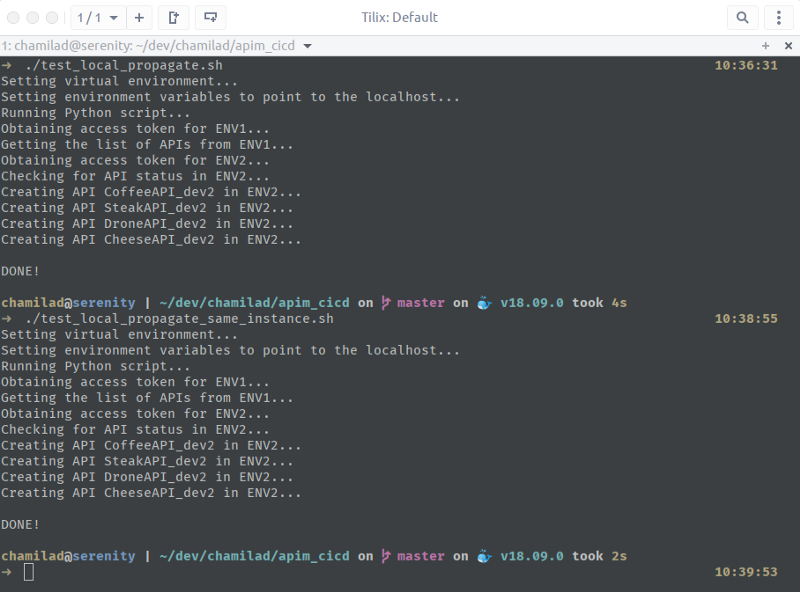Click the window close circle button
This screenshot has width=800, height=592.
click(13, 18)
